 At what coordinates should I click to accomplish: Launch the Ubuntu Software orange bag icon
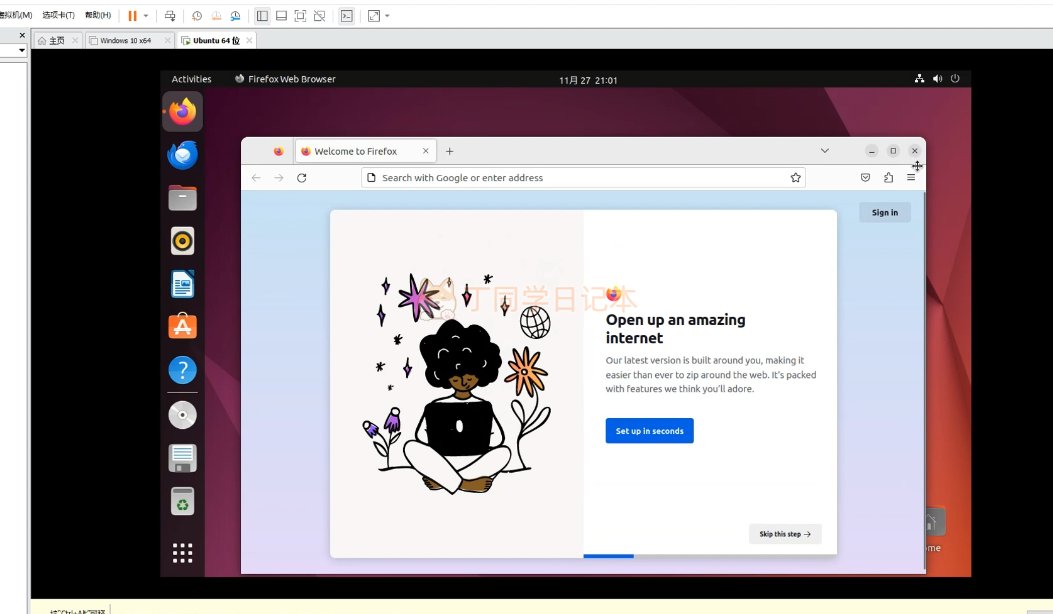tap(183, 327)
